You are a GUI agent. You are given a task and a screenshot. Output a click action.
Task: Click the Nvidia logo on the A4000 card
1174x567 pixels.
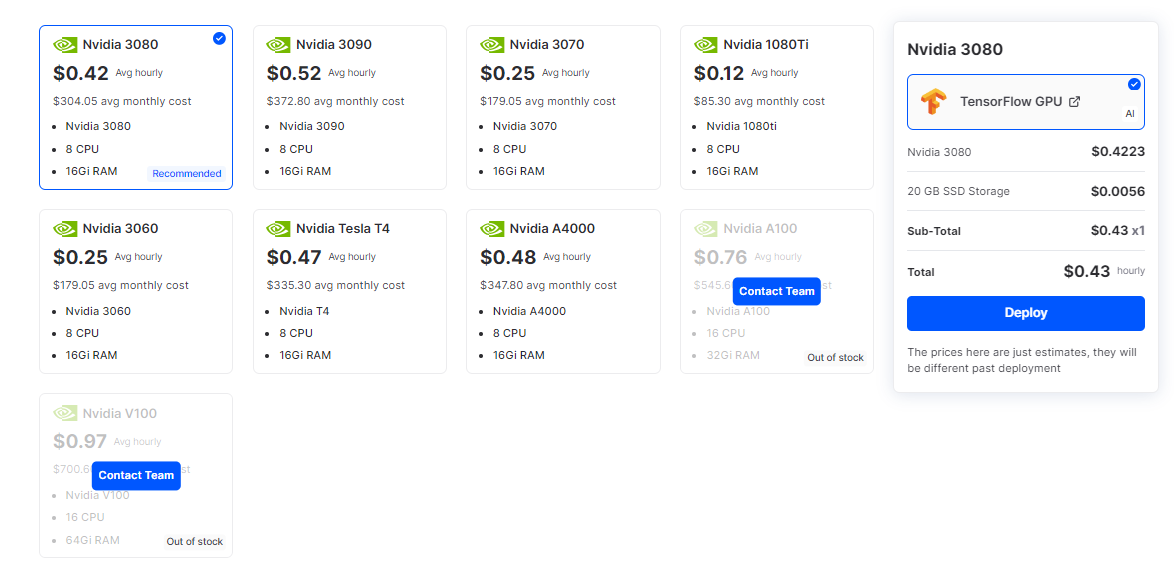click(492, 228)
